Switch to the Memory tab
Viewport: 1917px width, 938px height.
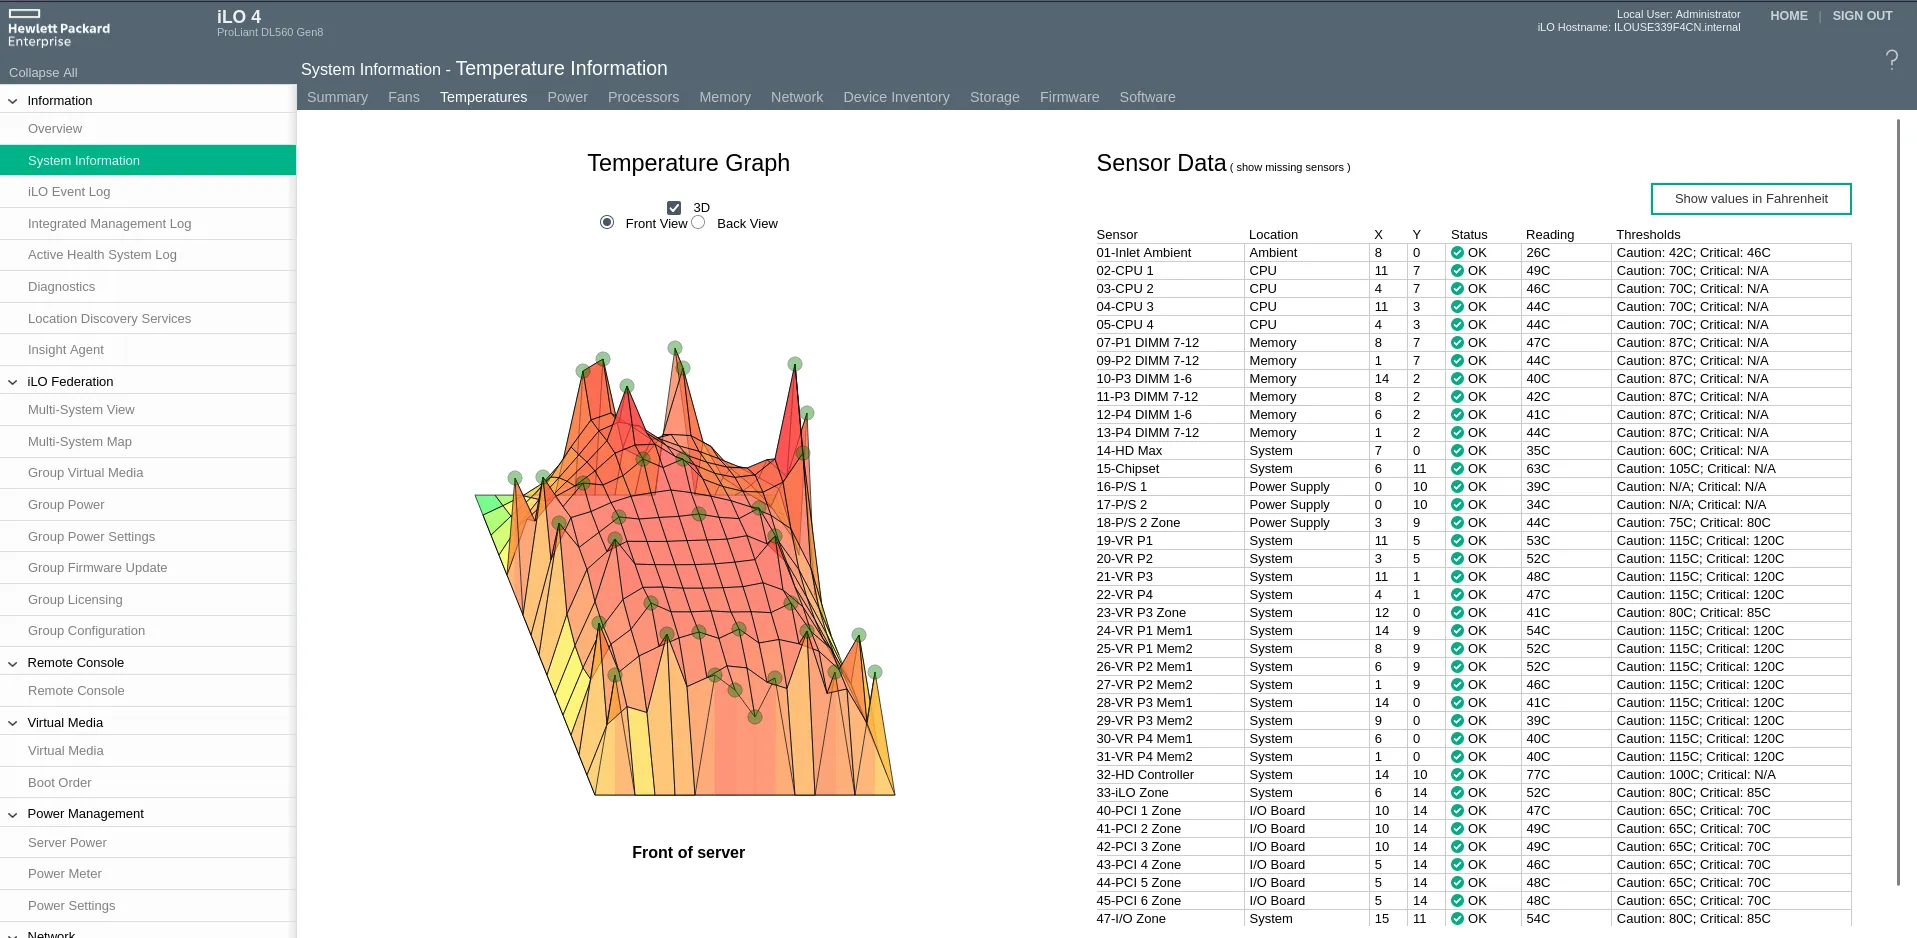click(725, 97)
